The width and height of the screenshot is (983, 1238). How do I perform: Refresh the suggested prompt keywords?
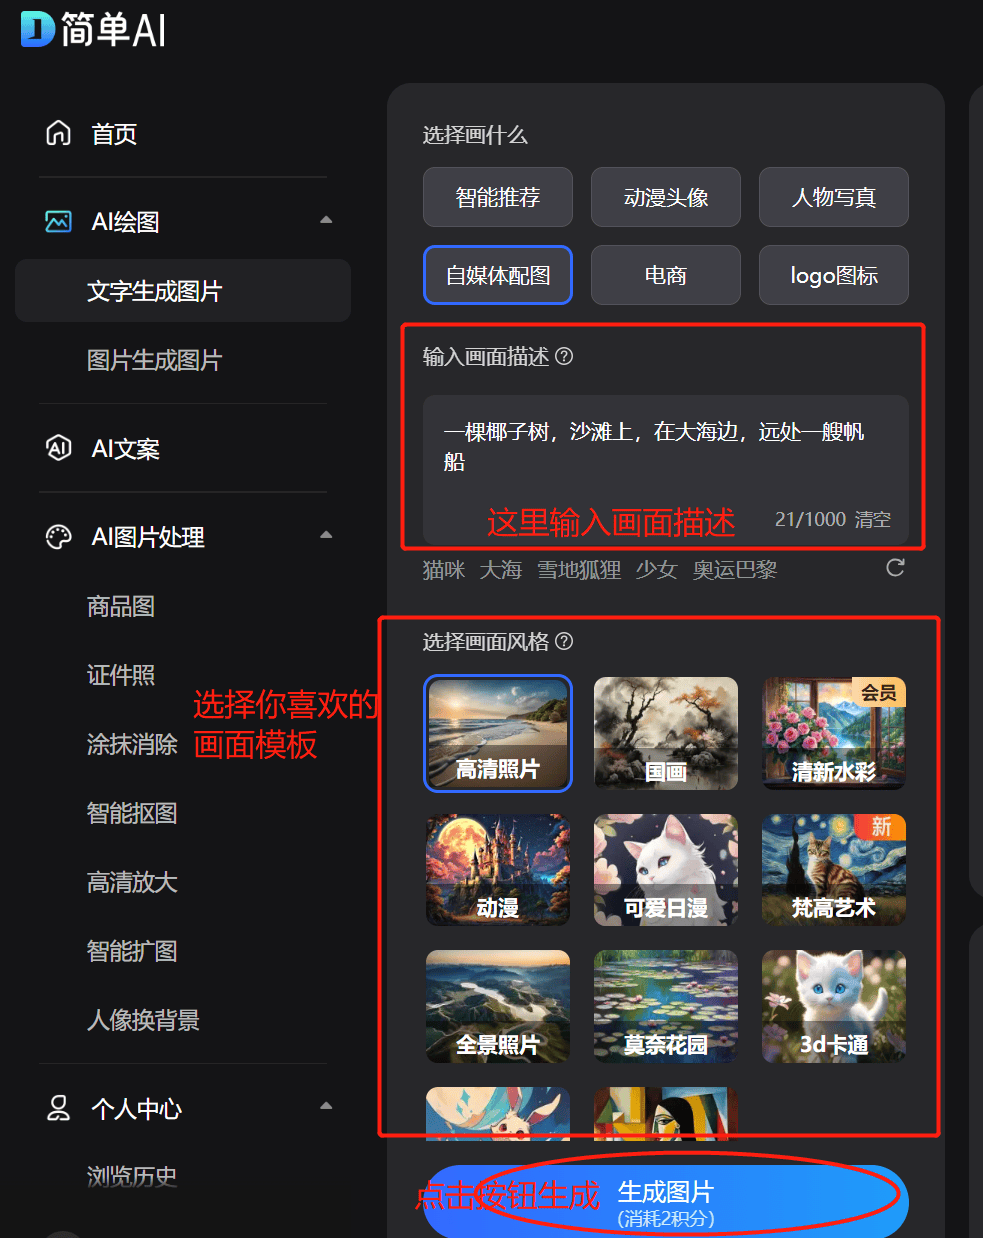tap(895, 568)
